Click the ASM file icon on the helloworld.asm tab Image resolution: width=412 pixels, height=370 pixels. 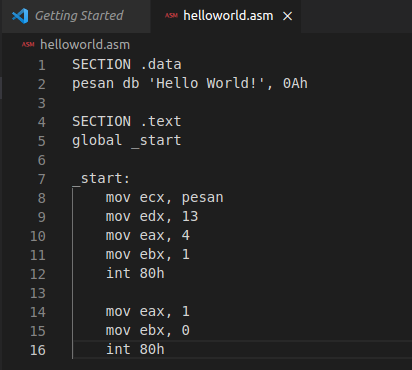(x=171, y=16)
